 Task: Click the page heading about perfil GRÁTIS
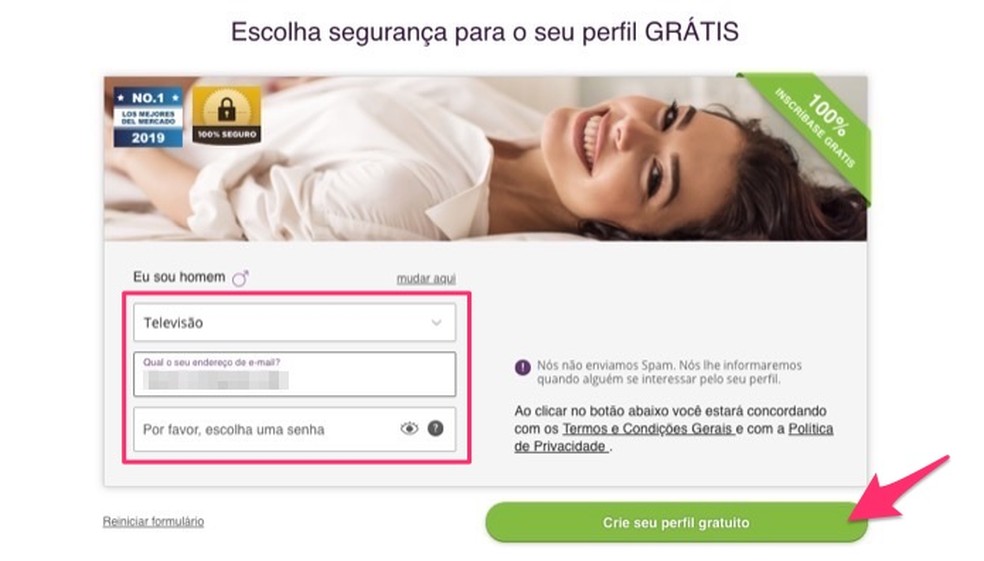tap(484, 31)
